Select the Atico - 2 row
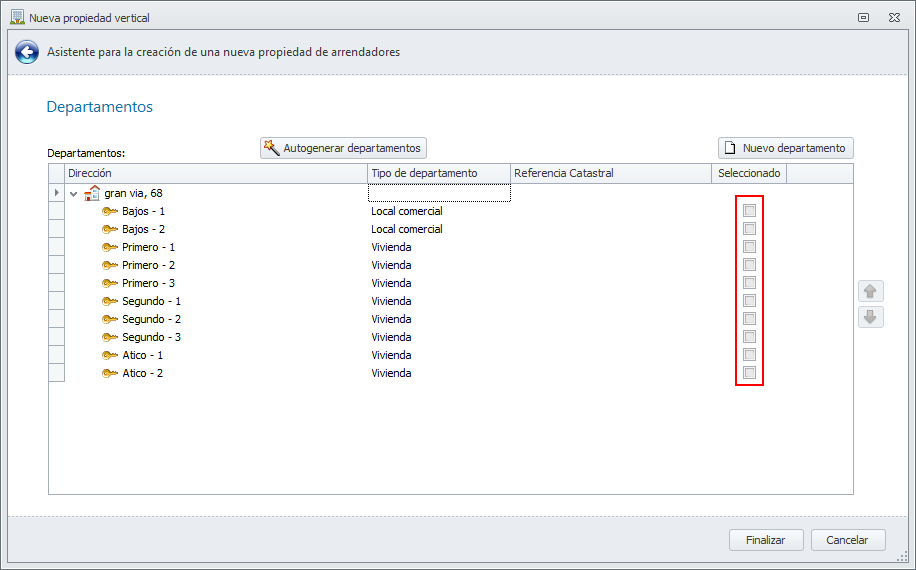This screenshot has width=916, height=570. (x=451, y=373)
